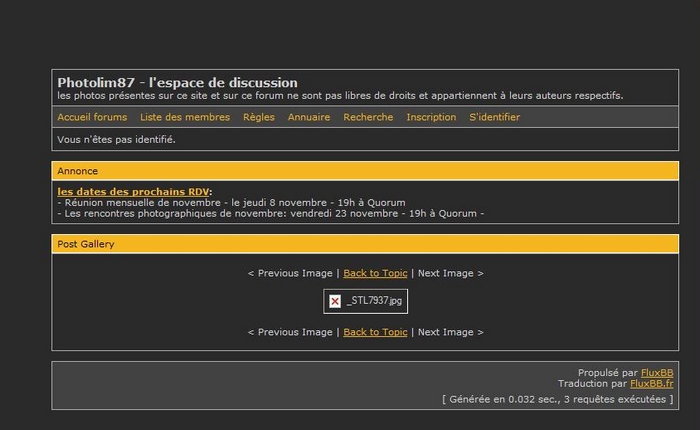This screenshot has width=700, height=430.
Task: Select Annuaire in the navigation bar
Action: [x=309, y=117]
